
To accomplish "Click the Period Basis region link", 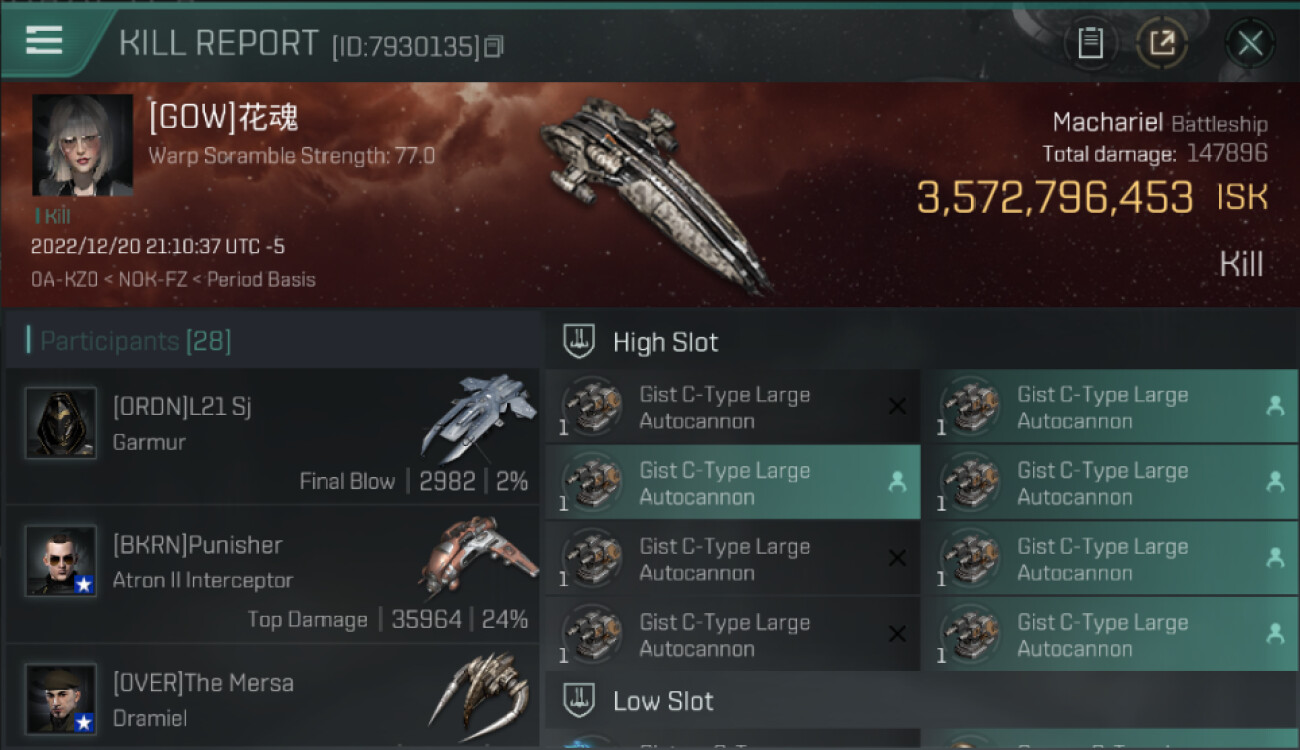I will (260, 280).
